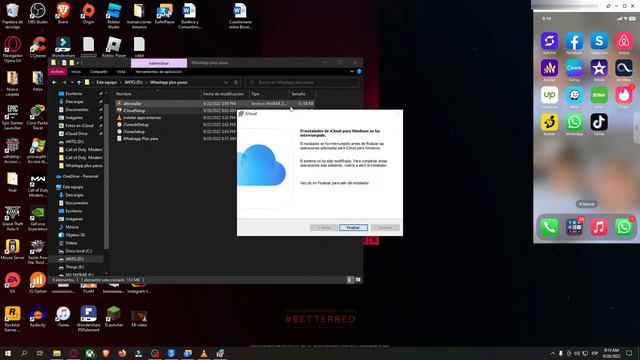Select iCloud Drive in navigation pane
Screen dimensions: 640x360
pyautogui.click(x=76, y=133)
